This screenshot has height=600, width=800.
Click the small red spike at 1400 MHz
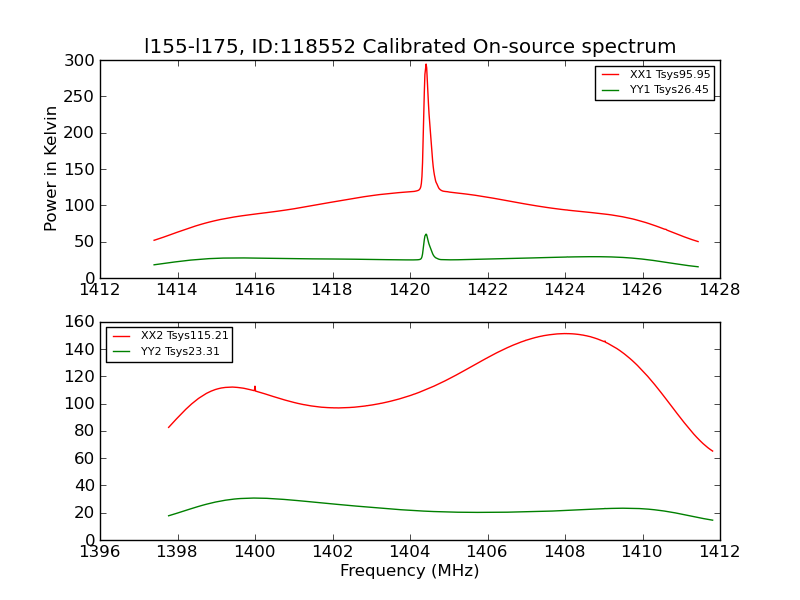[x=255, y=387]
